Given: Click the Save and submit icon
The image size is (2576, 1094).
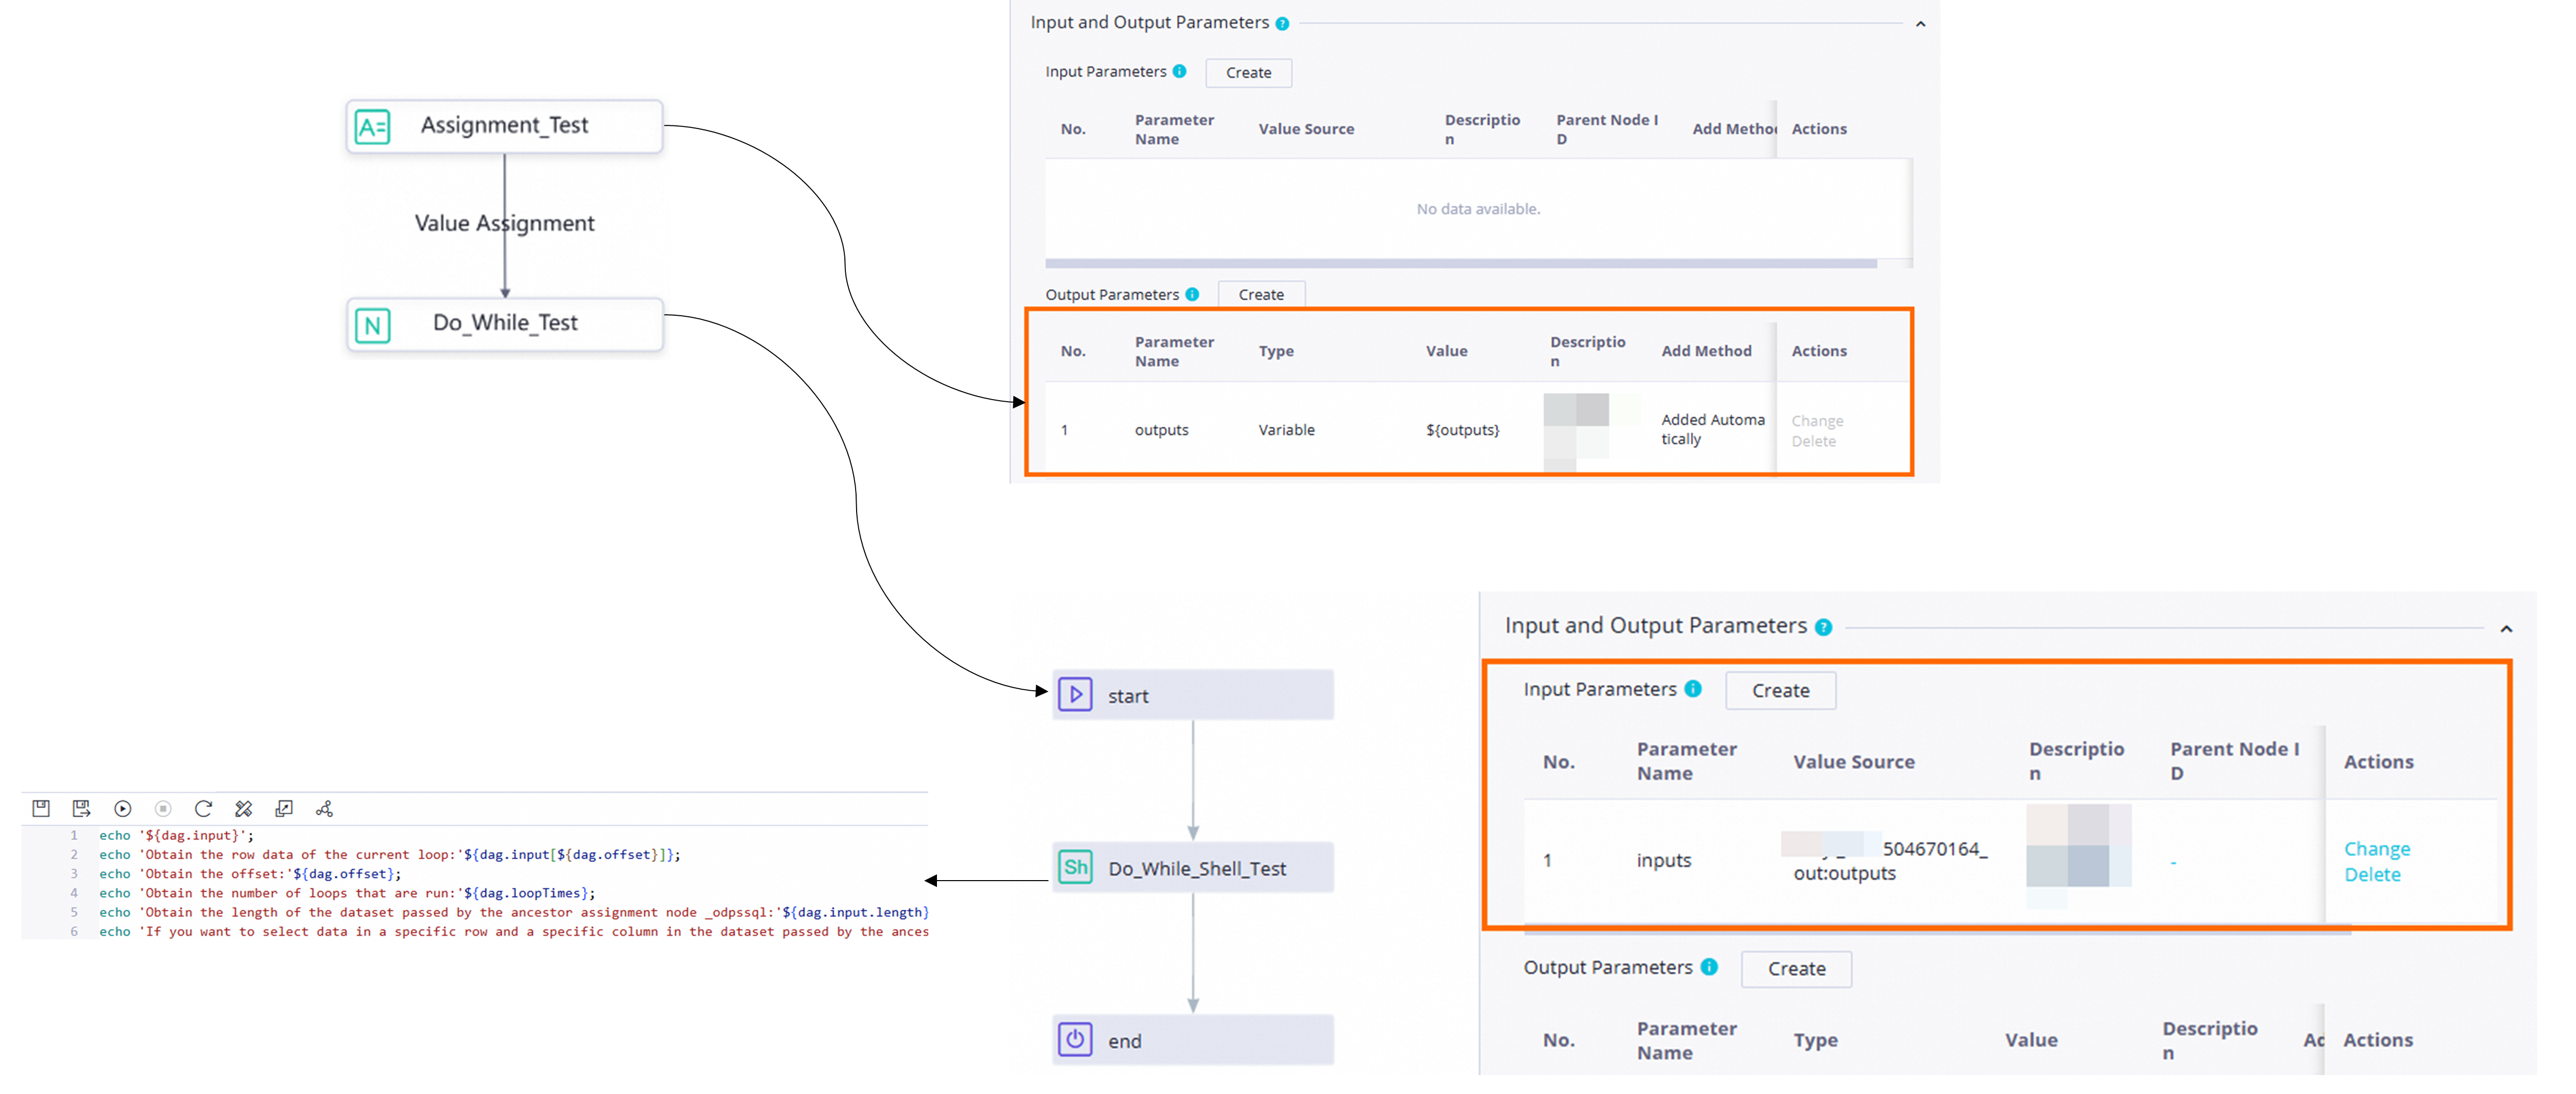Looking at the screenshot, I should [x=82, y=808].
